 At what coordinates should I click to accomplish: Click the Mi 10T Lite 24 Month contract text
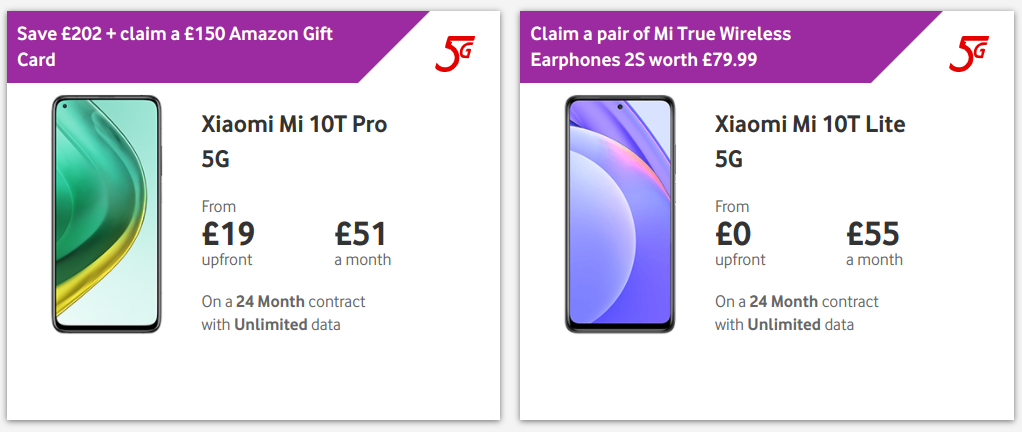pos(796,302)
